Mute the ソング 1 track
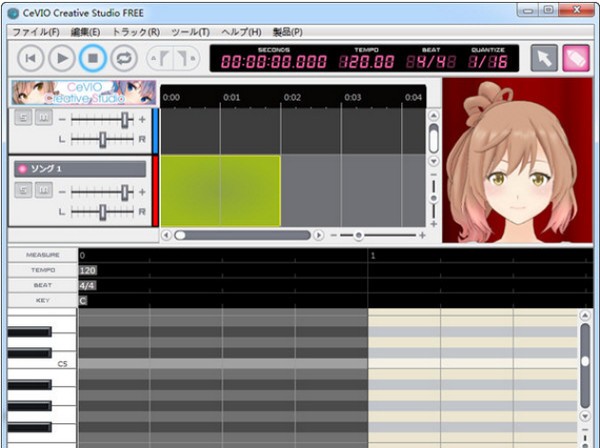This screenshot has width=600, height=448. click(44, 190)
